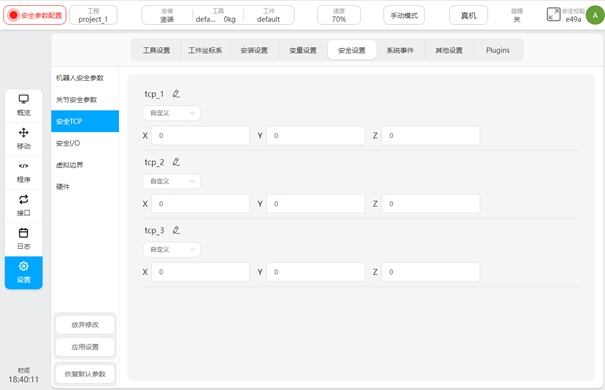Focus tcp_2 Y input field
605x390 pixels.
pyautogui.click(x=316, y=204)
